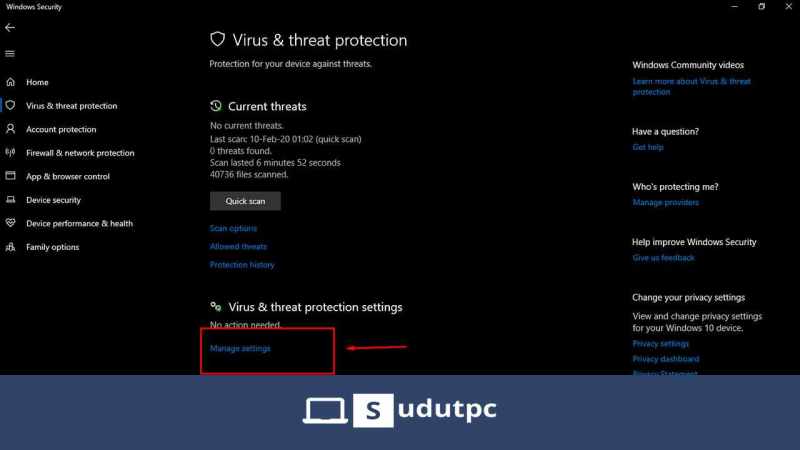Open Firewall & network protection antenna icon
The height and width of the screenshot is (450, 800).
(10, 152)
